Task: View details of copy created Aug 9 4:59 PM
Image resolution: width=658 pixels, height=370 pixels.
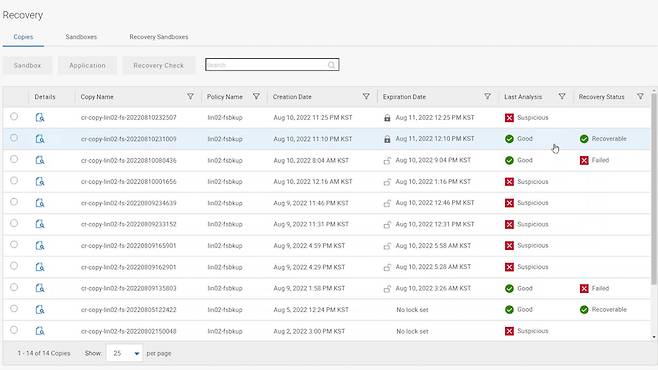Action: point(40,245)
